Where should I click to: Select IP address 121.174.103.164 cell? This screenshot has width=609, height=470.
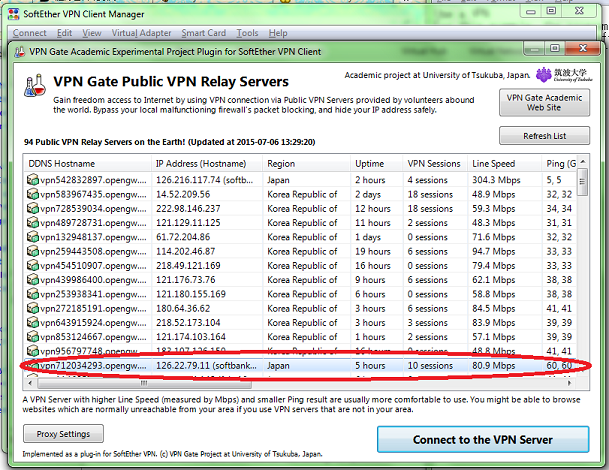191,337
